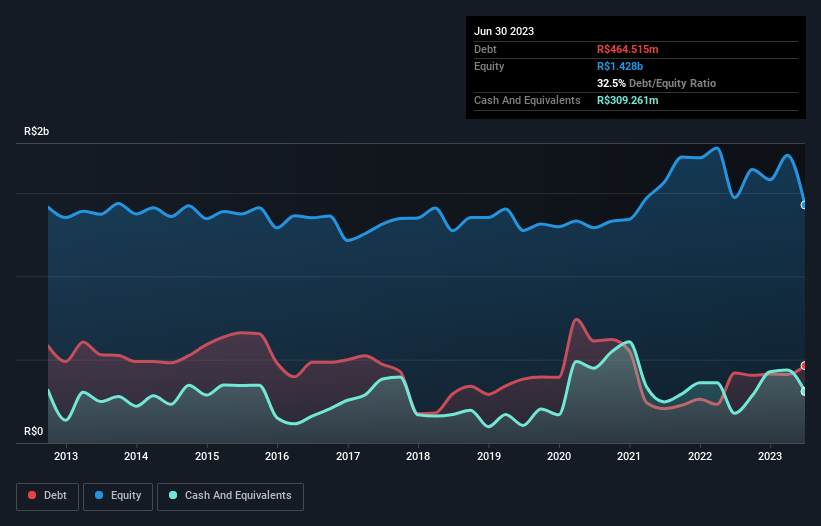Click the 2015 x-axis label

[x=207, y=456]
